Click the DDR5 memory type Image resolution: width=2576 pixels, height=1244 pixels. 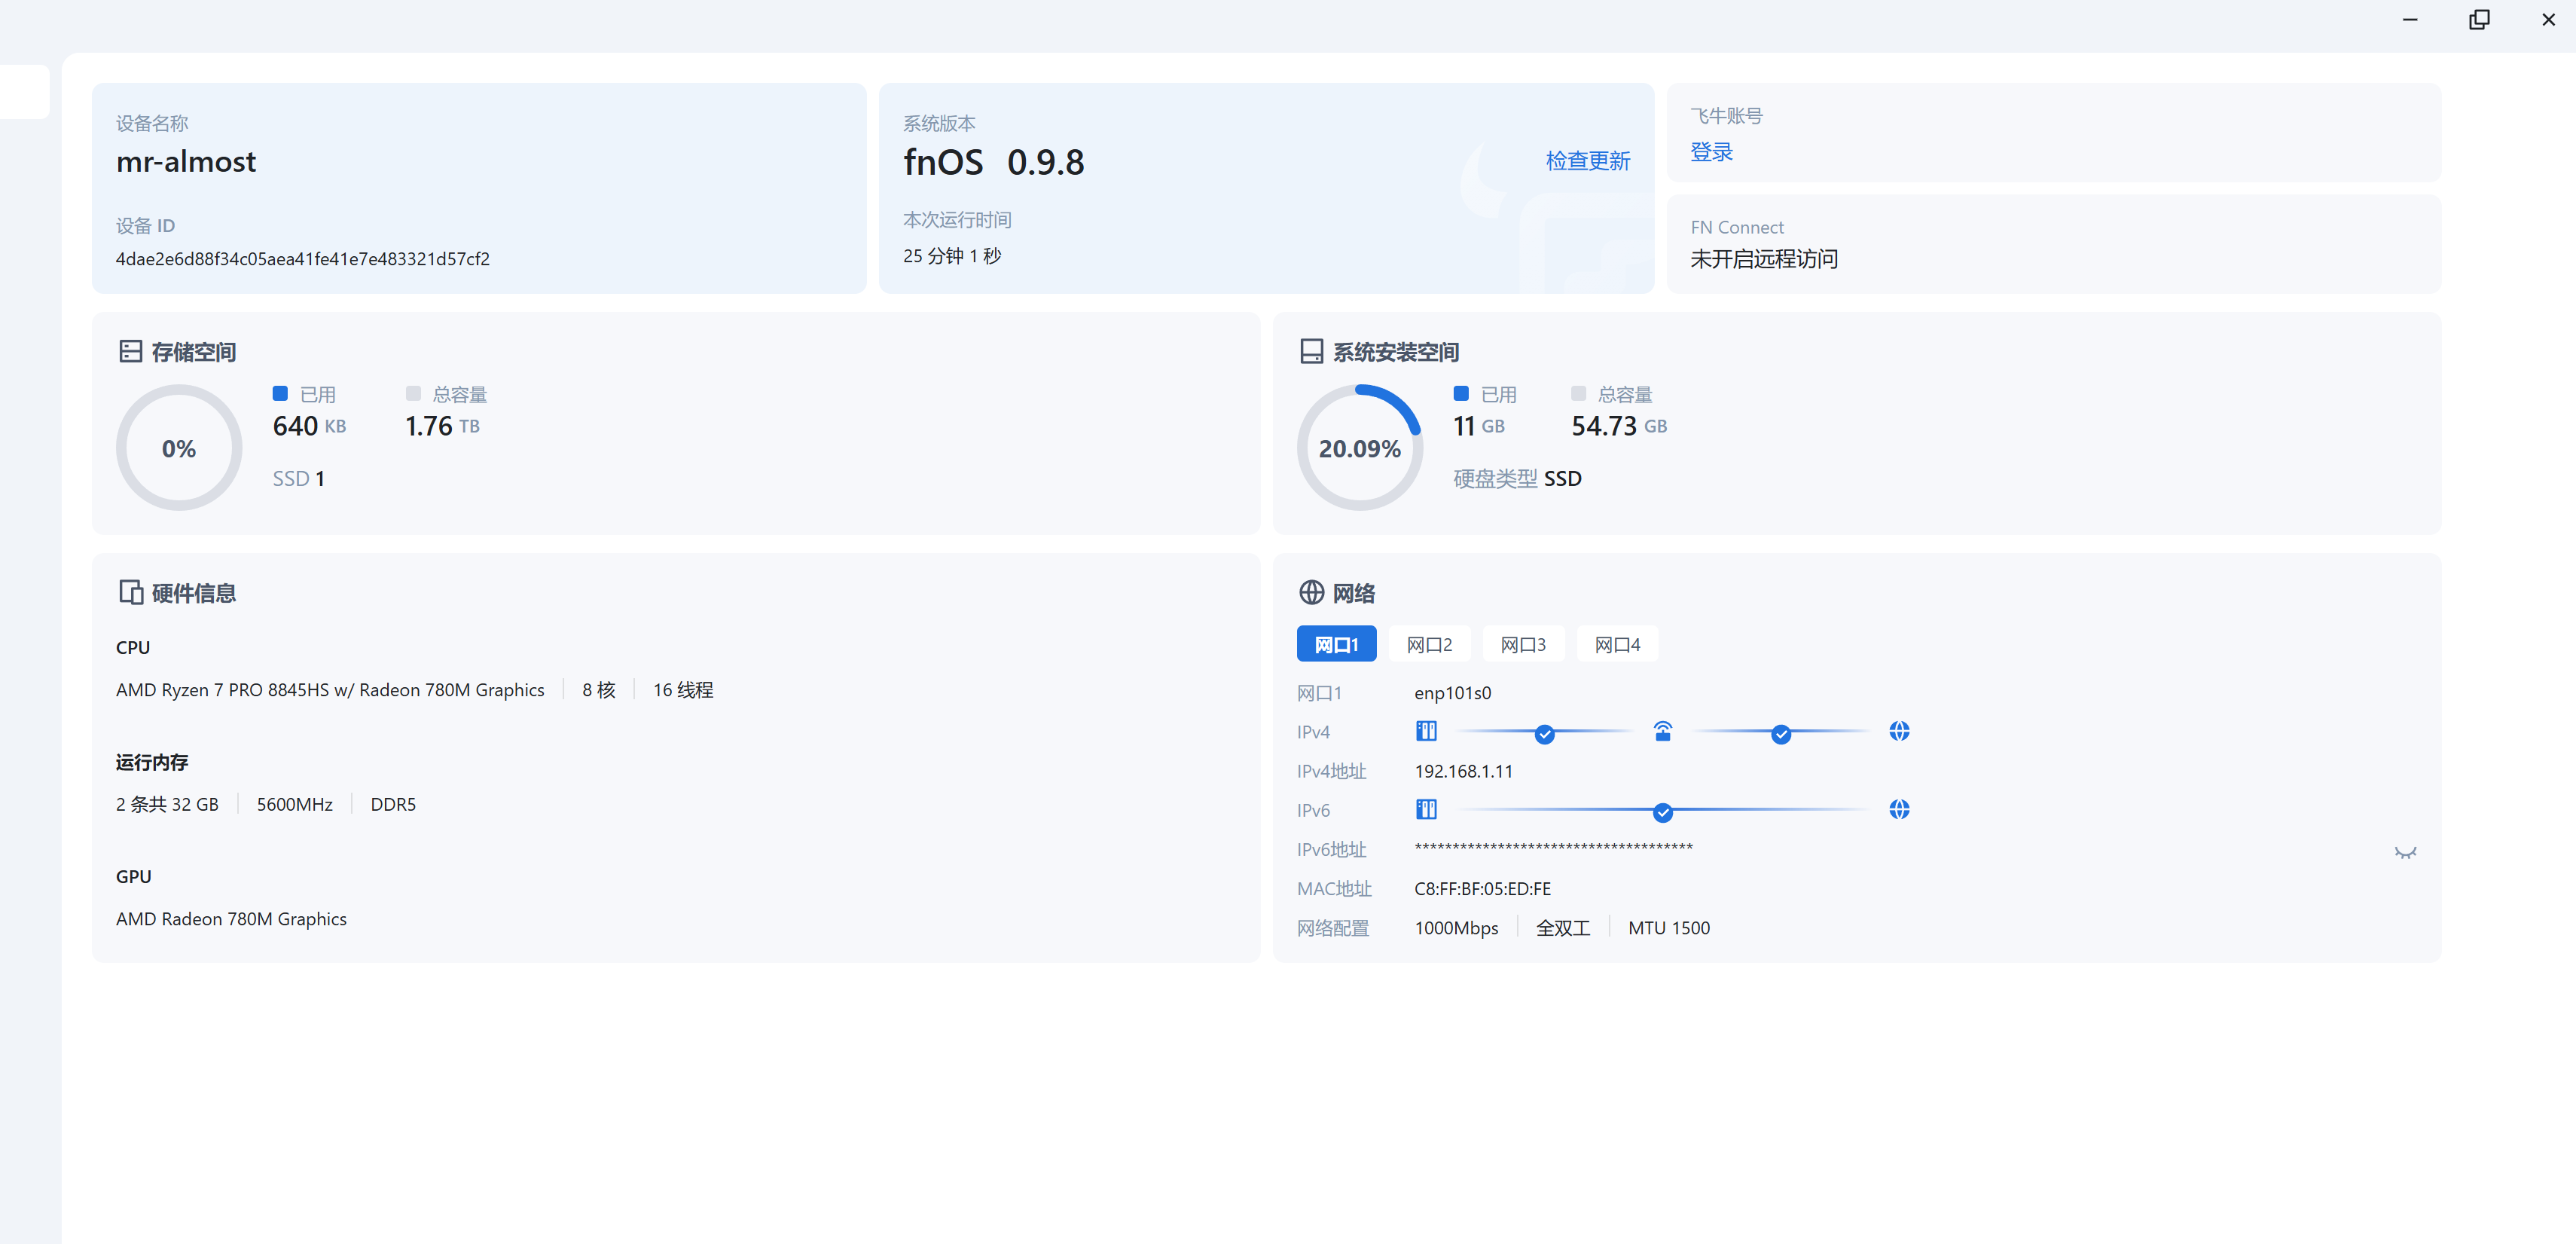click(393, 804)
